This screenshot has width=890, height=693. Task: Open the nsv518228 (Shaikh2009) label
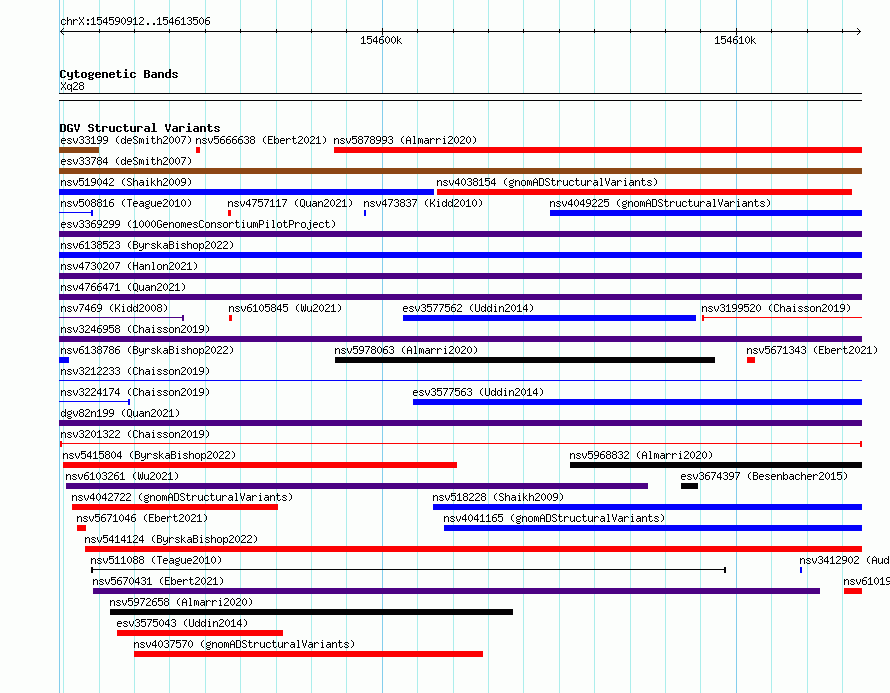(498, 497)
